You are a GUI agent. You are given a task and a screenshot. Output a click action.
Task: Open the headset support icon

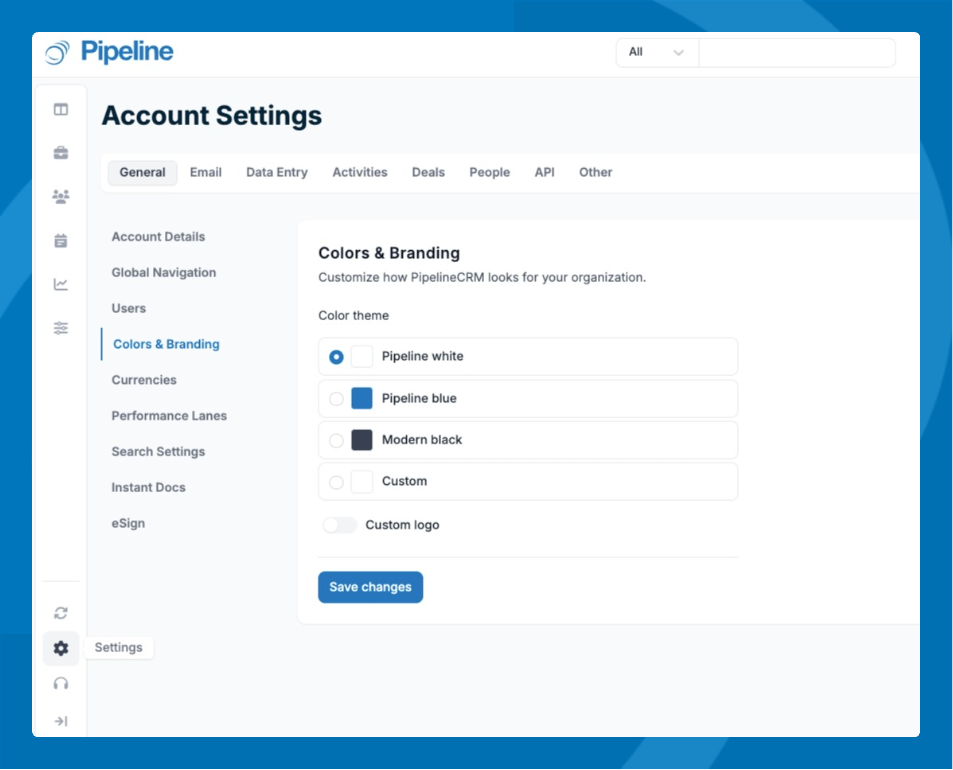[x=61, y=684]
